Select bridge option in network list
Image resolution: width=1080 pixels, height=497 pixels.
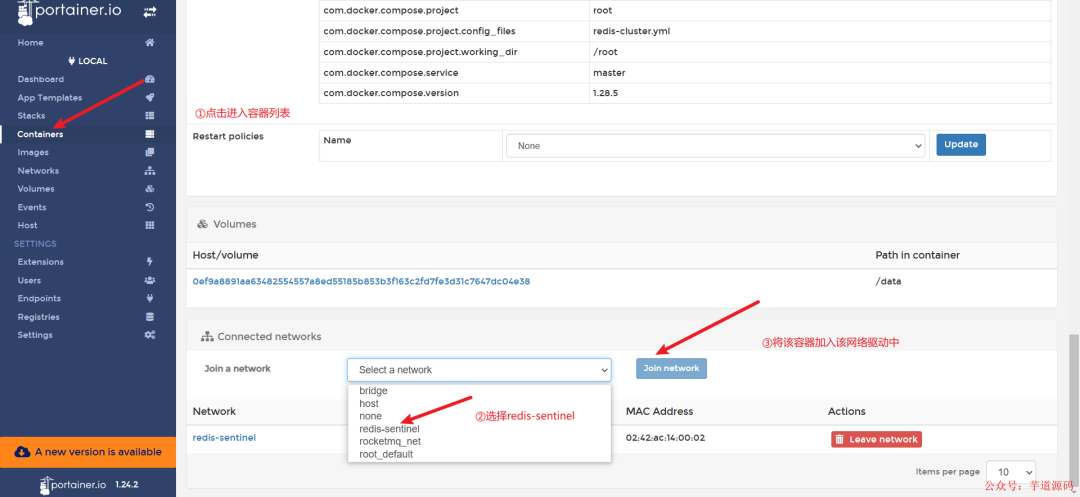(x=373, y=391)
